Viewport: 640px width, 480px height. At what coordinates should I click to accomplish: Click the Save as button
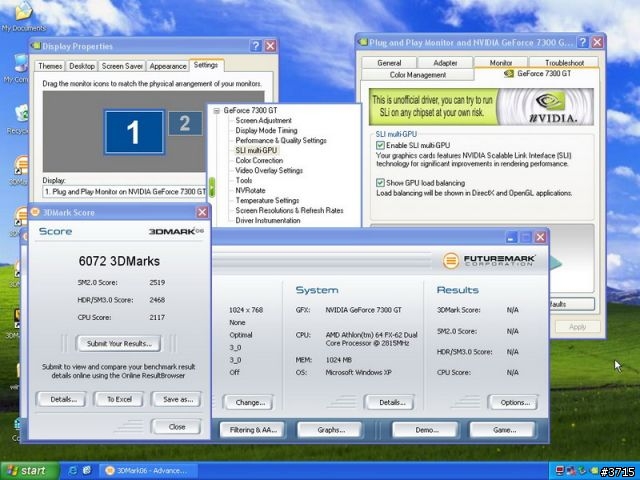coord(177,399)
